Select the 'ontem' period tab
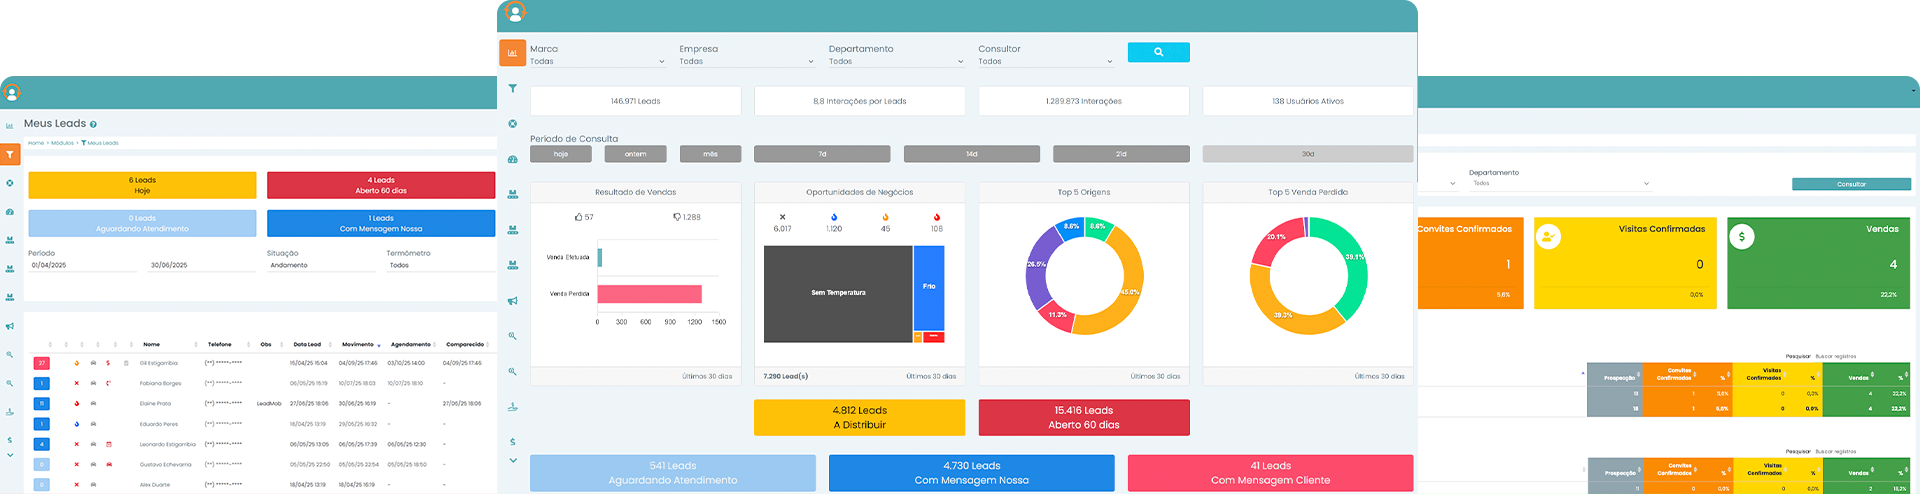The width and height of the screenshot is (1920, 494). (x=636, y=154)
